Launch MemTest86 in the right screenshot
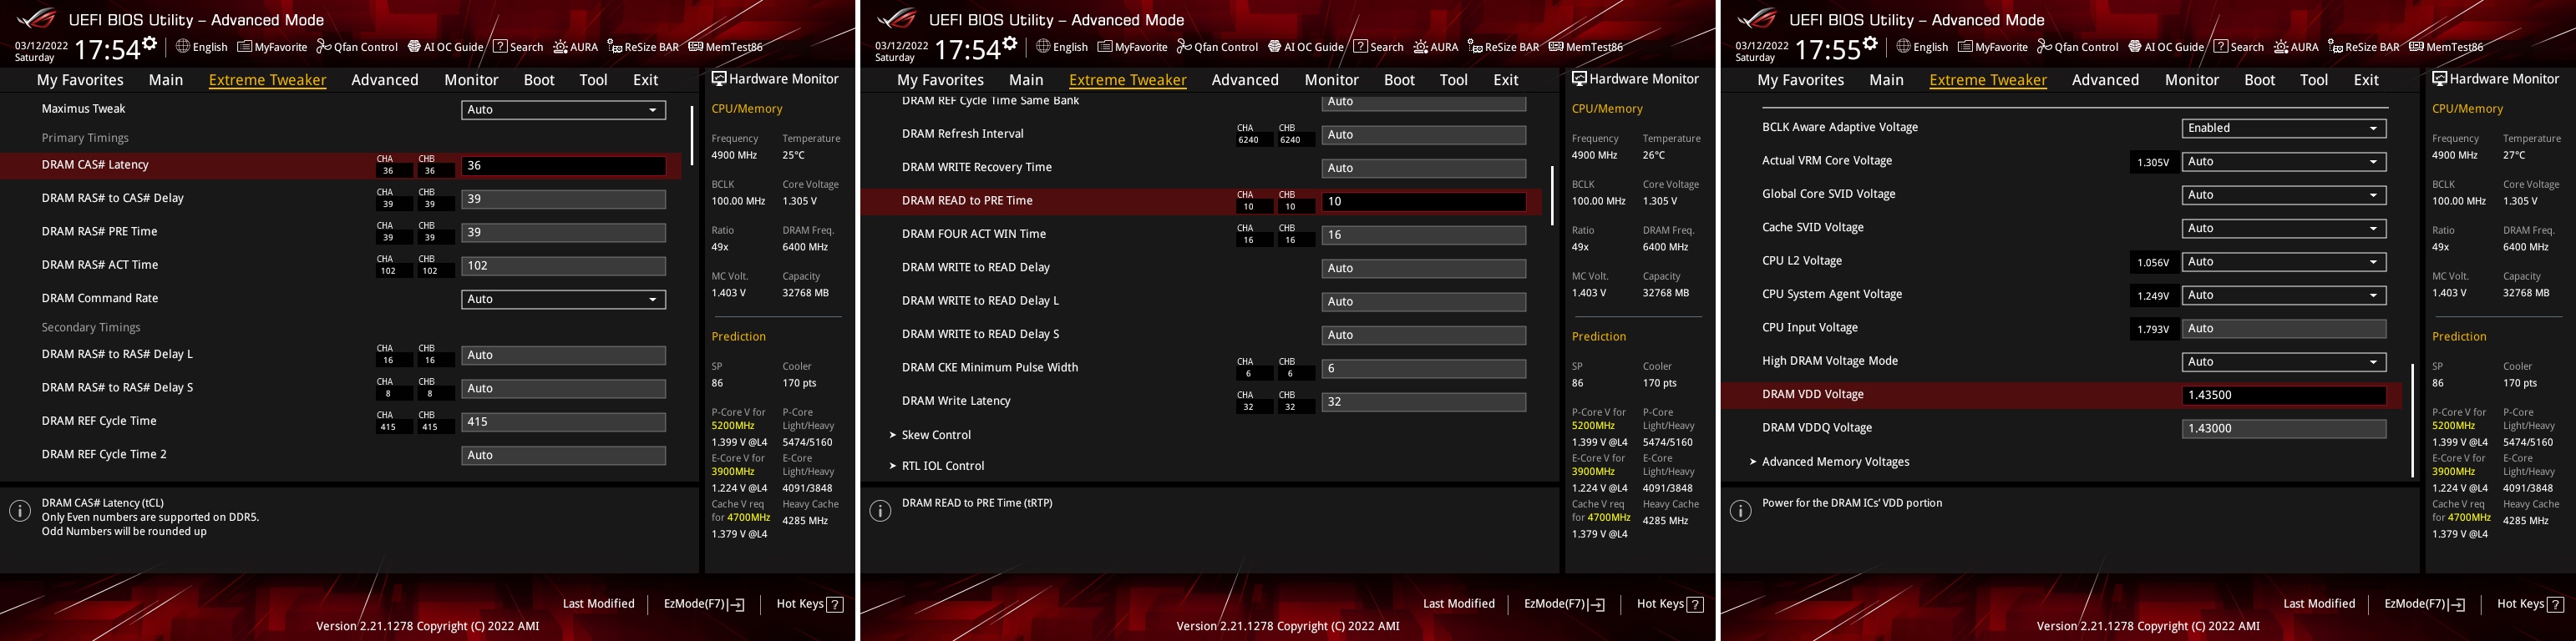Viewport: 2576px width, 641px height. pos(2445,47)
